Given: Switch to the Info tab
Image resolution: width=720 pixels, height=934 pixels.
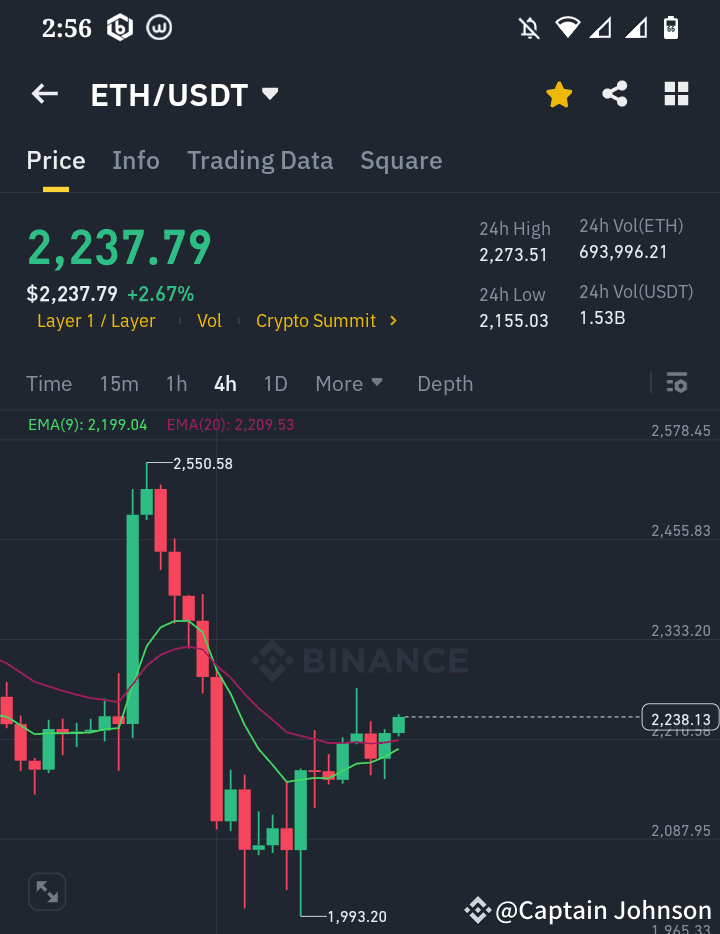Looking at the screenshot, I should point(136,161).
